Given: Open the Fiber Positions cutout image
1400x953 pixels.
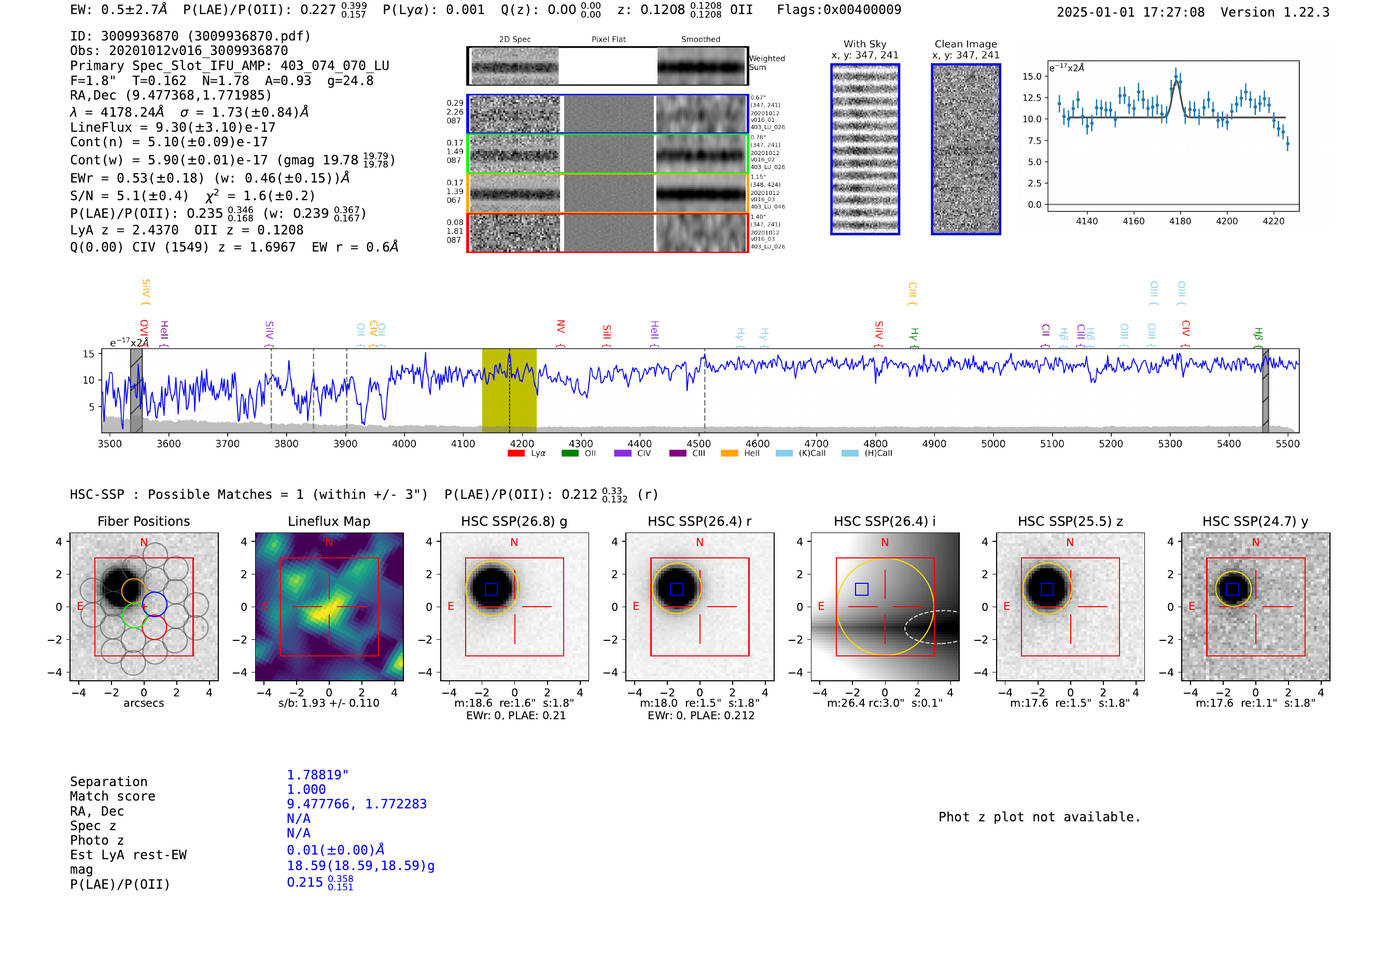Looking at the screenshot, I should click(144, 607).
